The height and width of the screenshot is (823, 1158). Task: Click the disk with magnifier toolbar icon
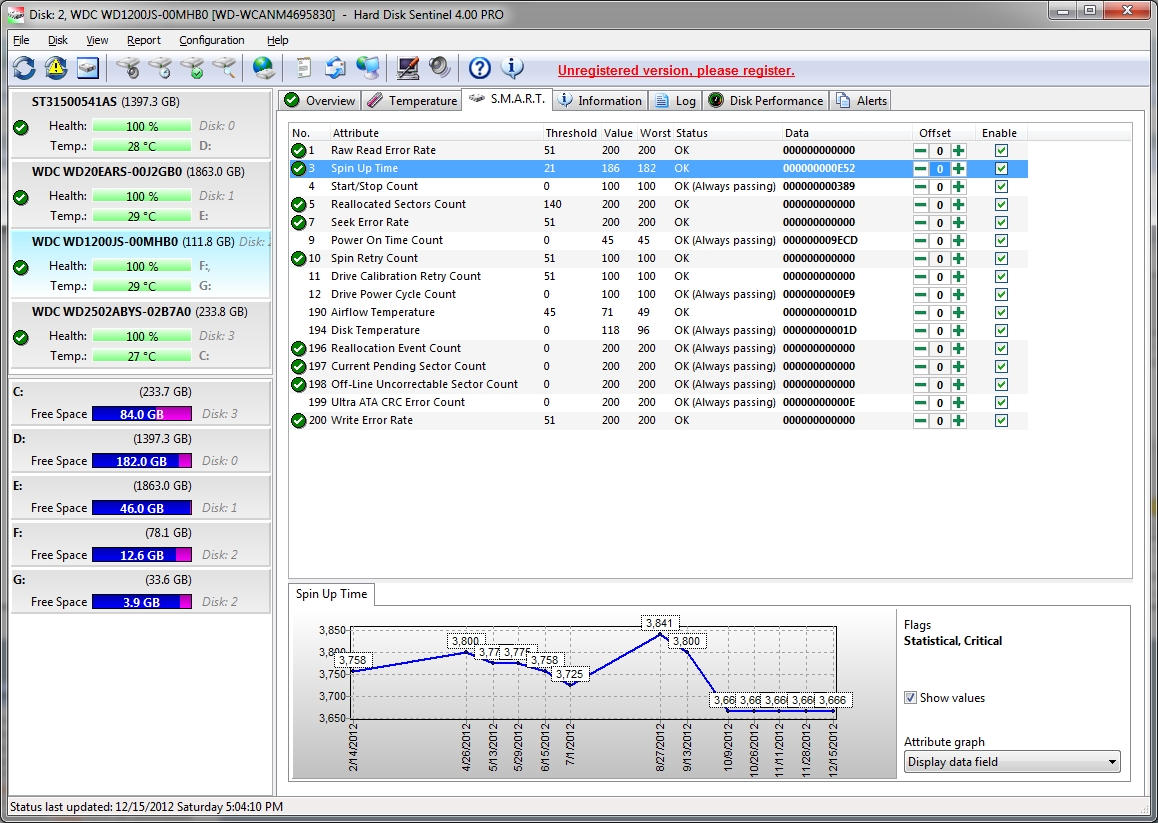tap(225, 68)
